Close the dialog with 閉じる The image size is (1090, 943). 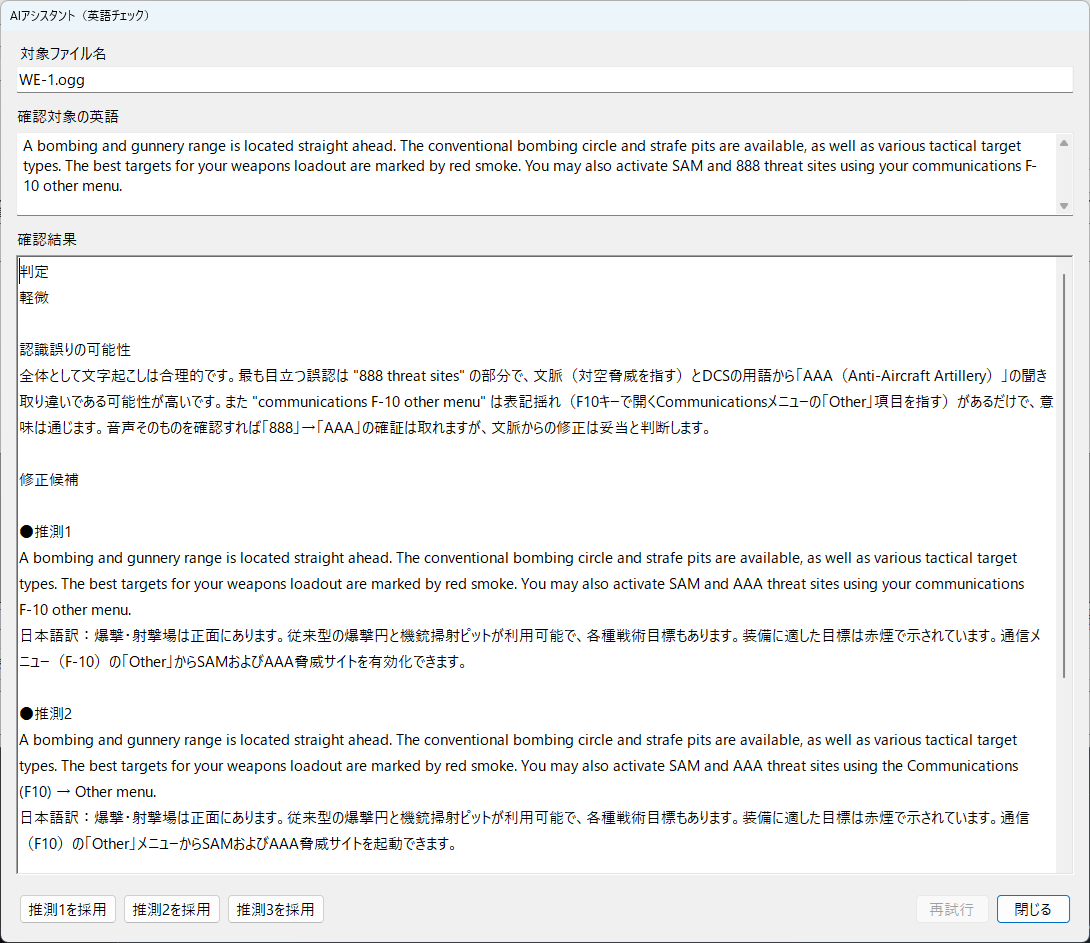1033,909
